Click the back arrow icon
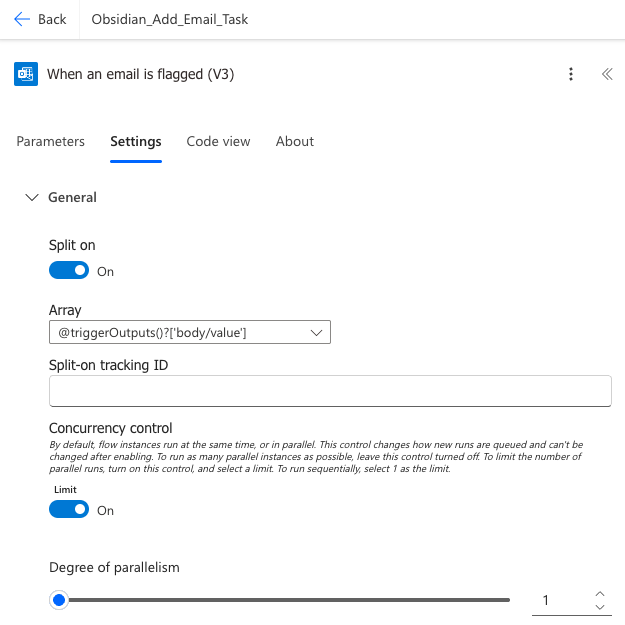Screen dimensions: 625x625 click(22, 19)
